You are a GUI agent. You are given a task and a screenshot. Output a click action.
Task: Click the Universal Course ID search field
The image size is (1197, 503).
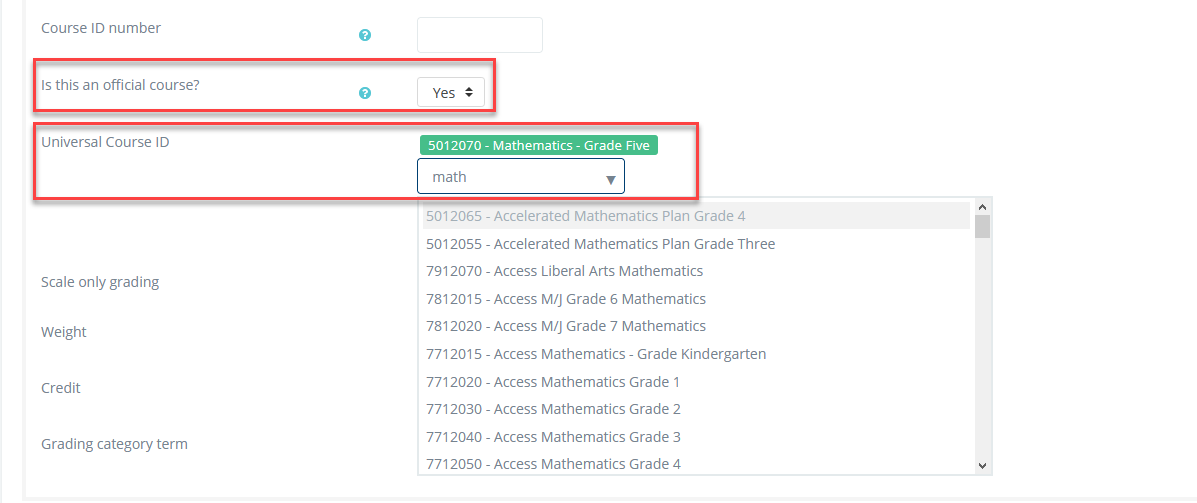click(510, 177)
